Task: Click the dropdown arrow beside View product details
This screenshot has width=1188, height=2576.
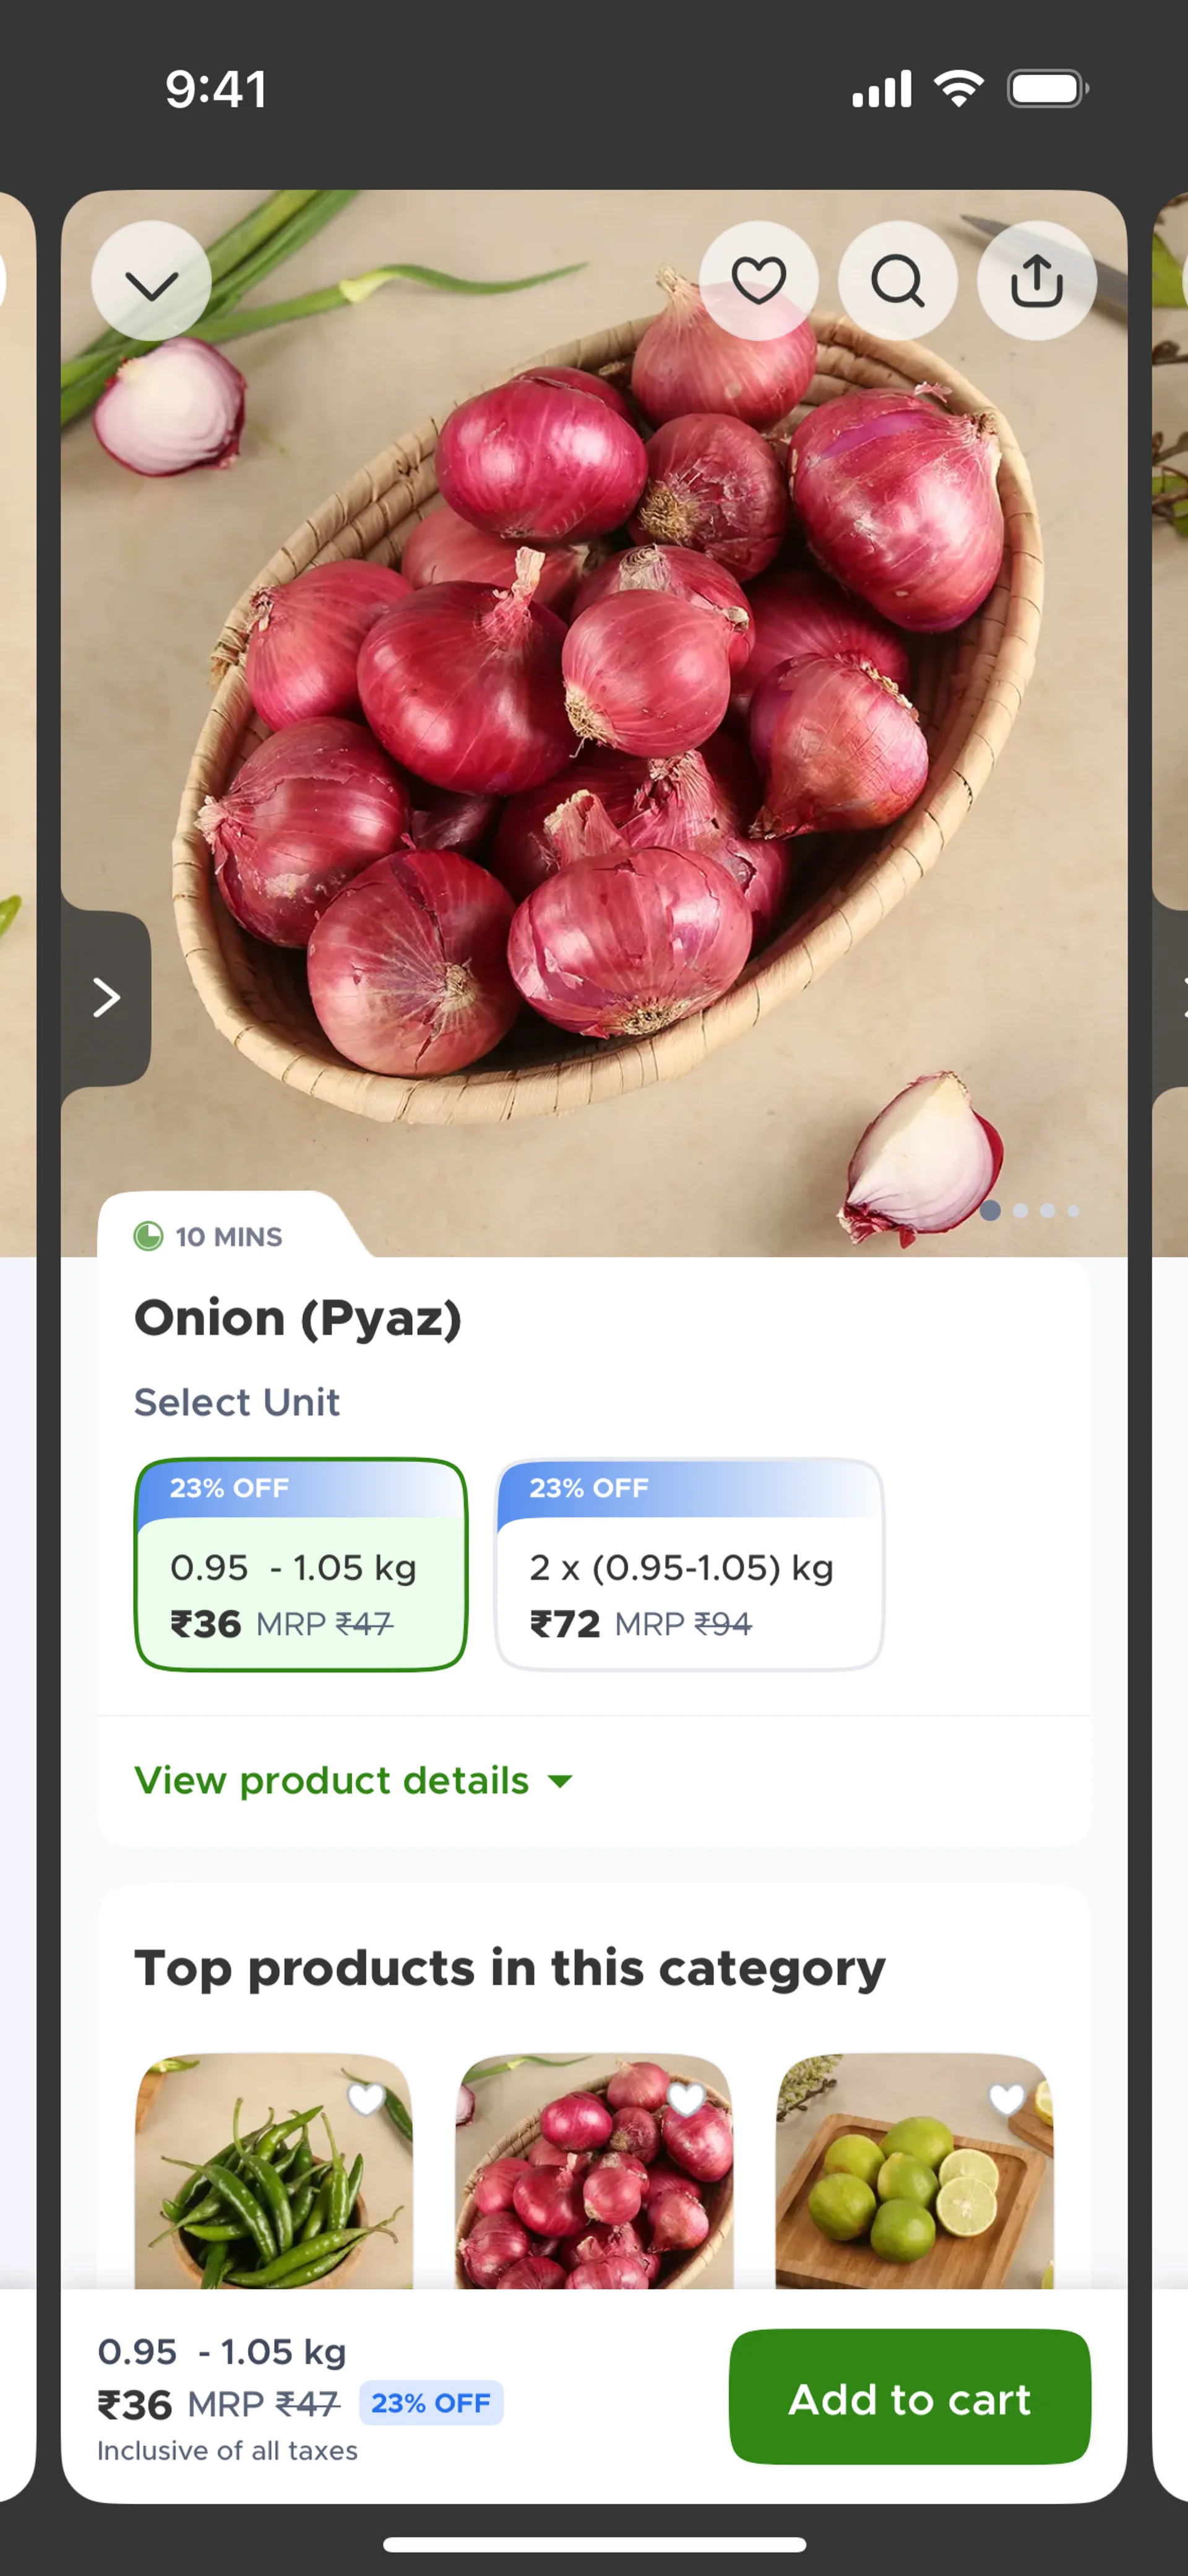Action: click(x=561, y=1782)
